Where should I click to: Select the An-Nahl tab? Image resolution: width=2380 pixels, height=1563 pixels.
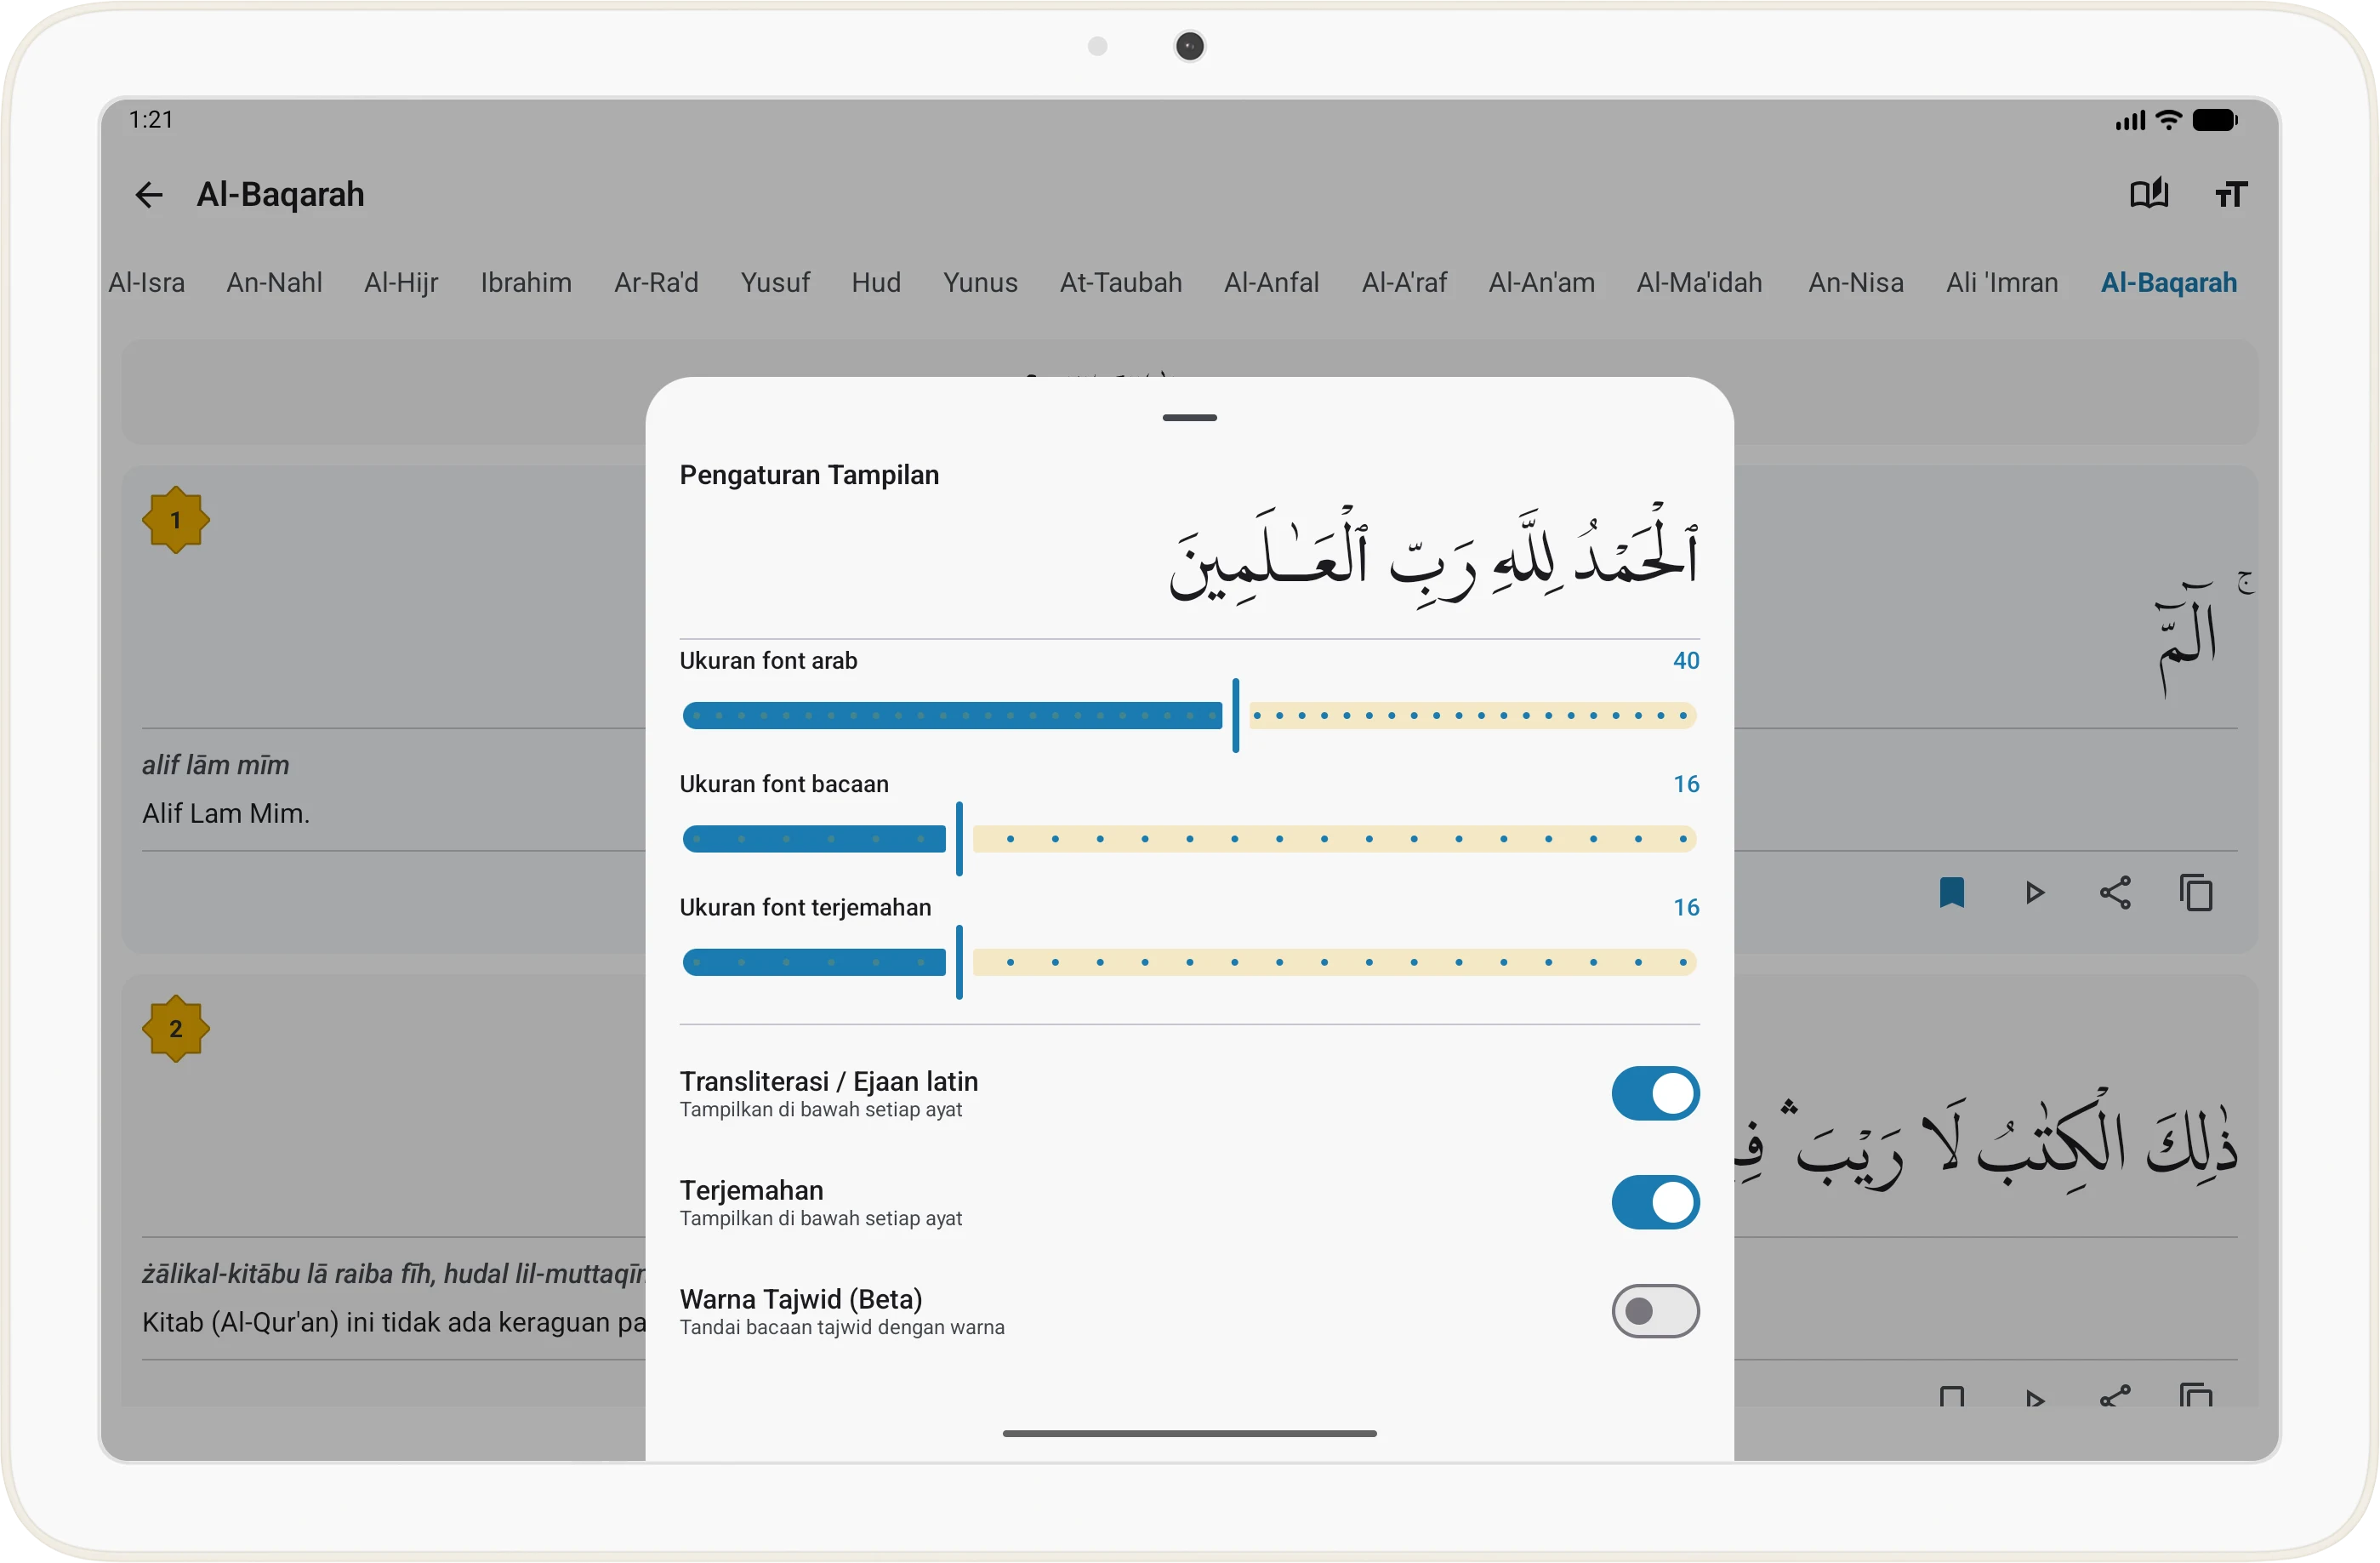274,283
